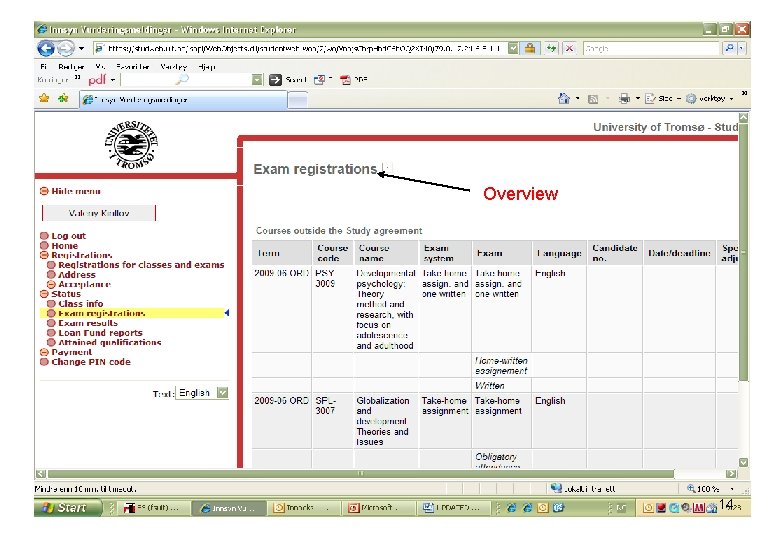The height and width of the screenshot is (540, 780).
Task: Click the red PDF icon on the toolbar
Action: (x=345, y=80)
